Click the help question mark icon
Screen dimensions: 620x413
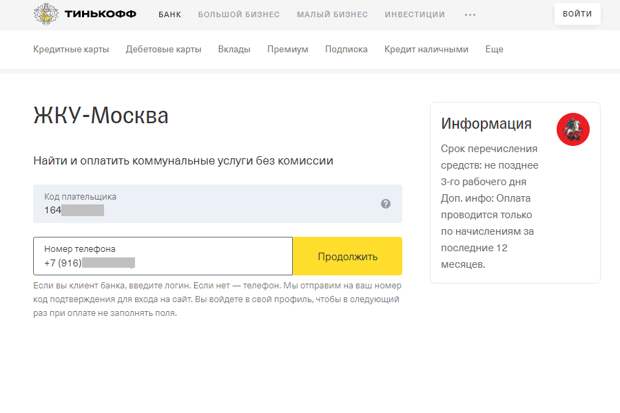coord(386,204)
